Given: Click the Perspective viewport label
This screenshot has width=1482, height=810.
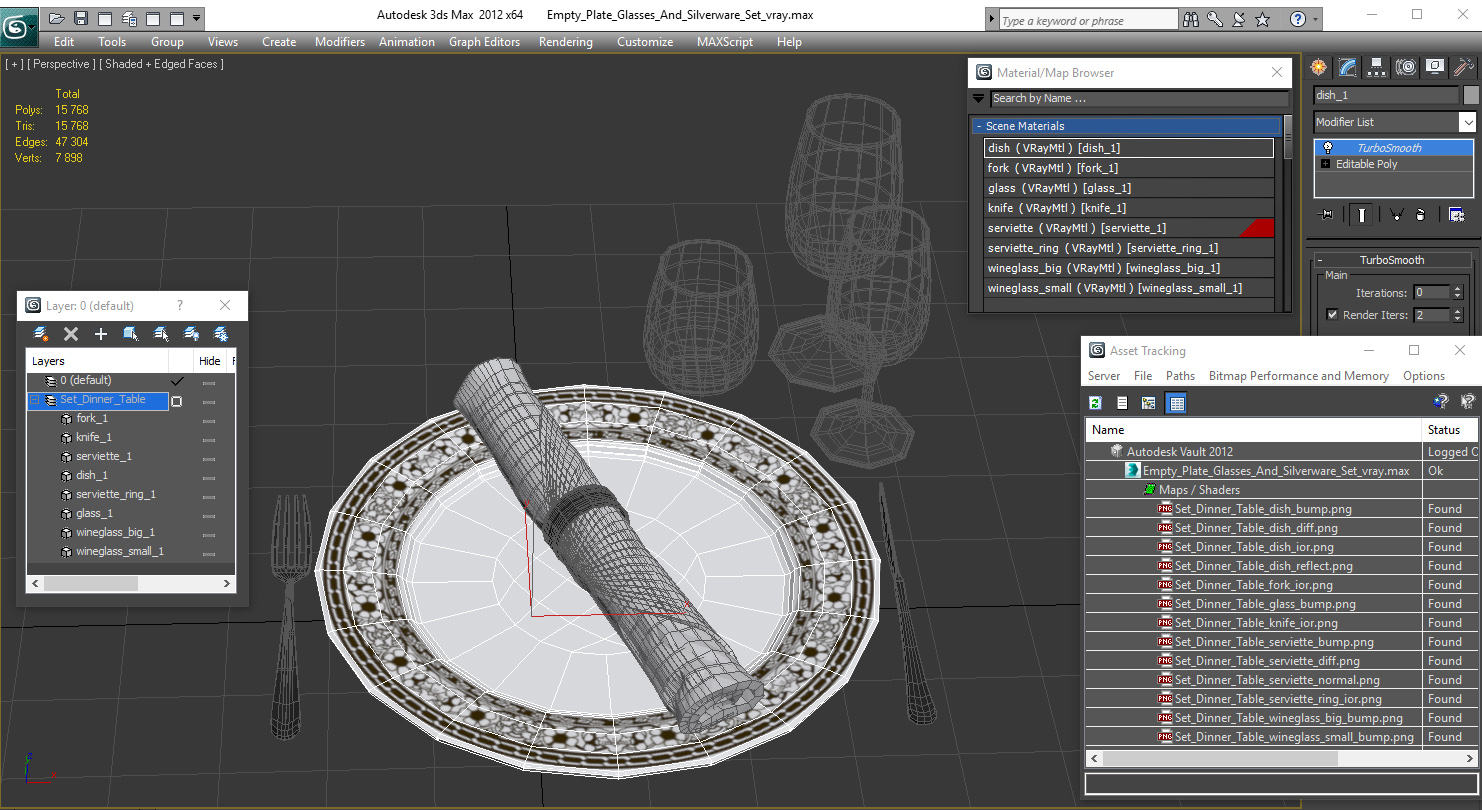Looking at the screenshot, I should point(62,64).
